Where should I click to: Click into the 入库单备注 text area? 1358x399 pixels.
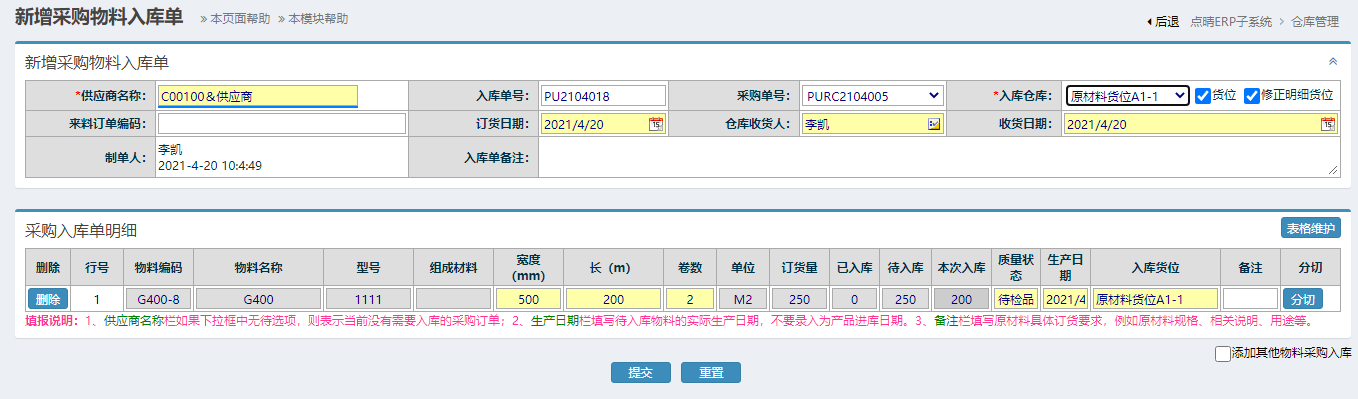939,157
